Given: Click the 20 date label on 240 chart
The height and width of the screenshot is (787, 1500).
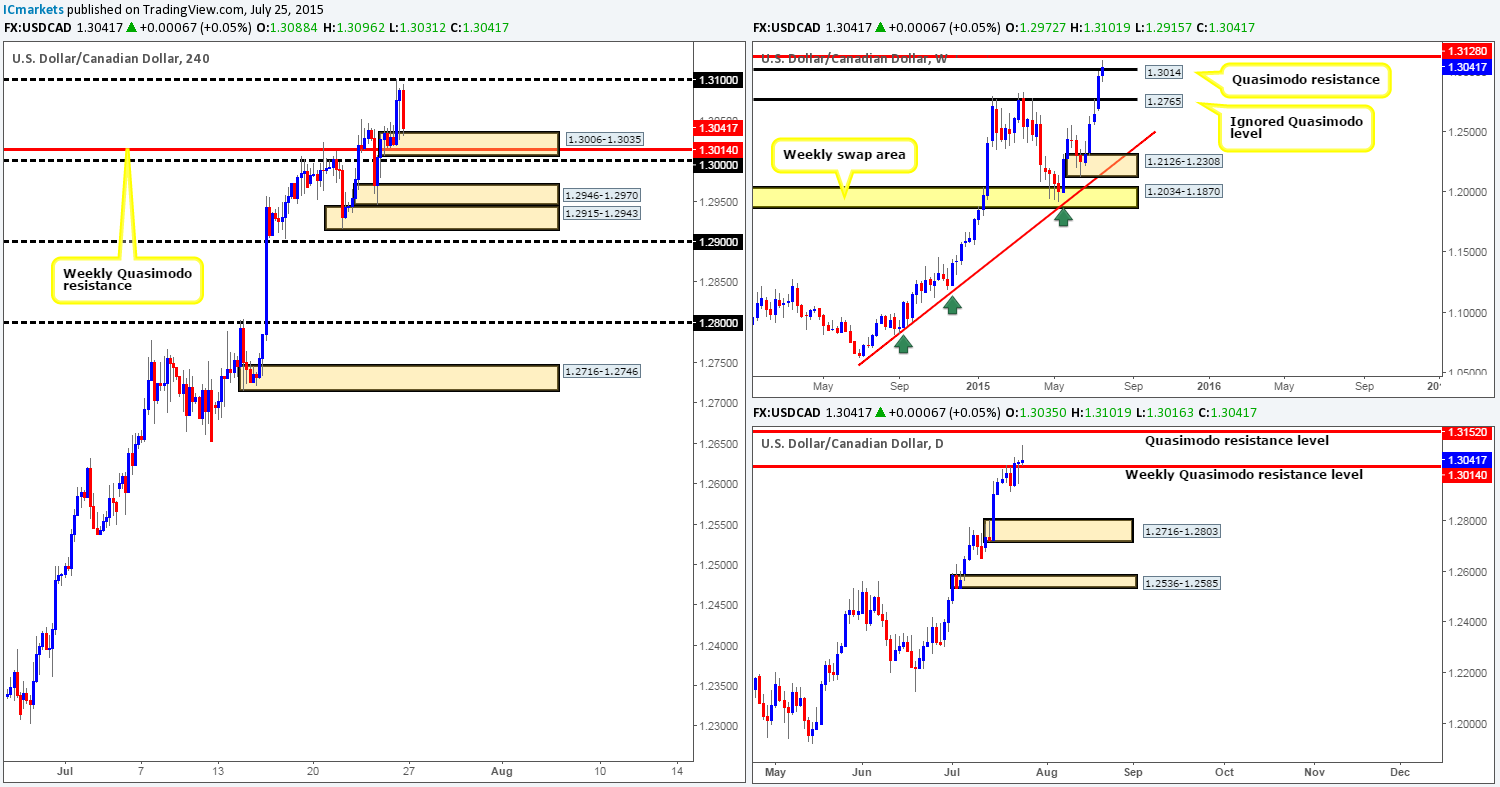Looking at the screenshot, I should [312, 772].
